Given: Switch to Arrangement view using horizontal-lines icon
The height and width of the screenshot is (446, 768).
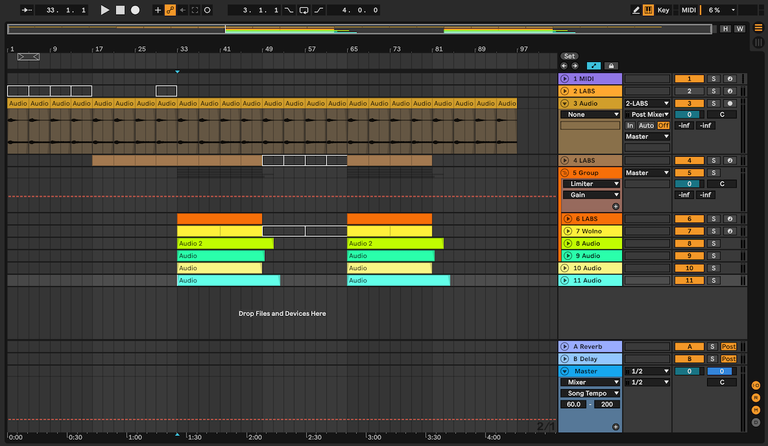Looking at the screenshot, I should click(x=758, y=28).
